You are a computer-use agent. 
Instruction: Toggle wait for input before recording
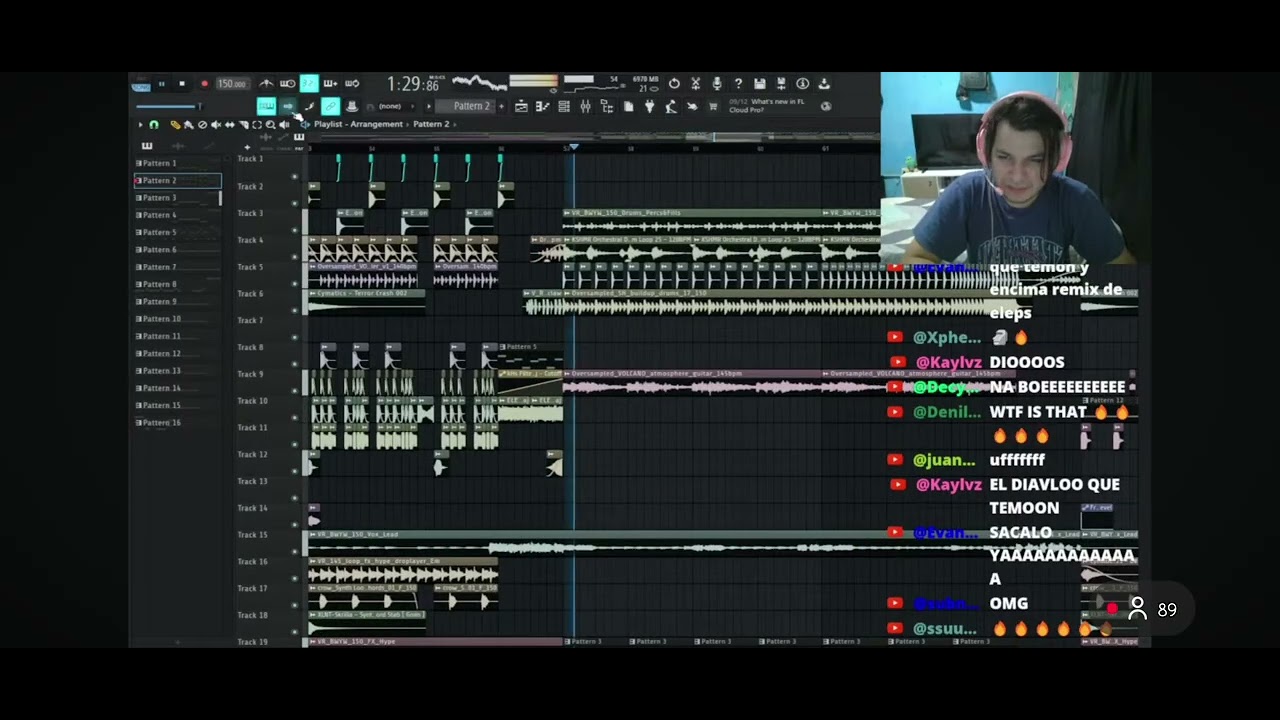[287, 84]
